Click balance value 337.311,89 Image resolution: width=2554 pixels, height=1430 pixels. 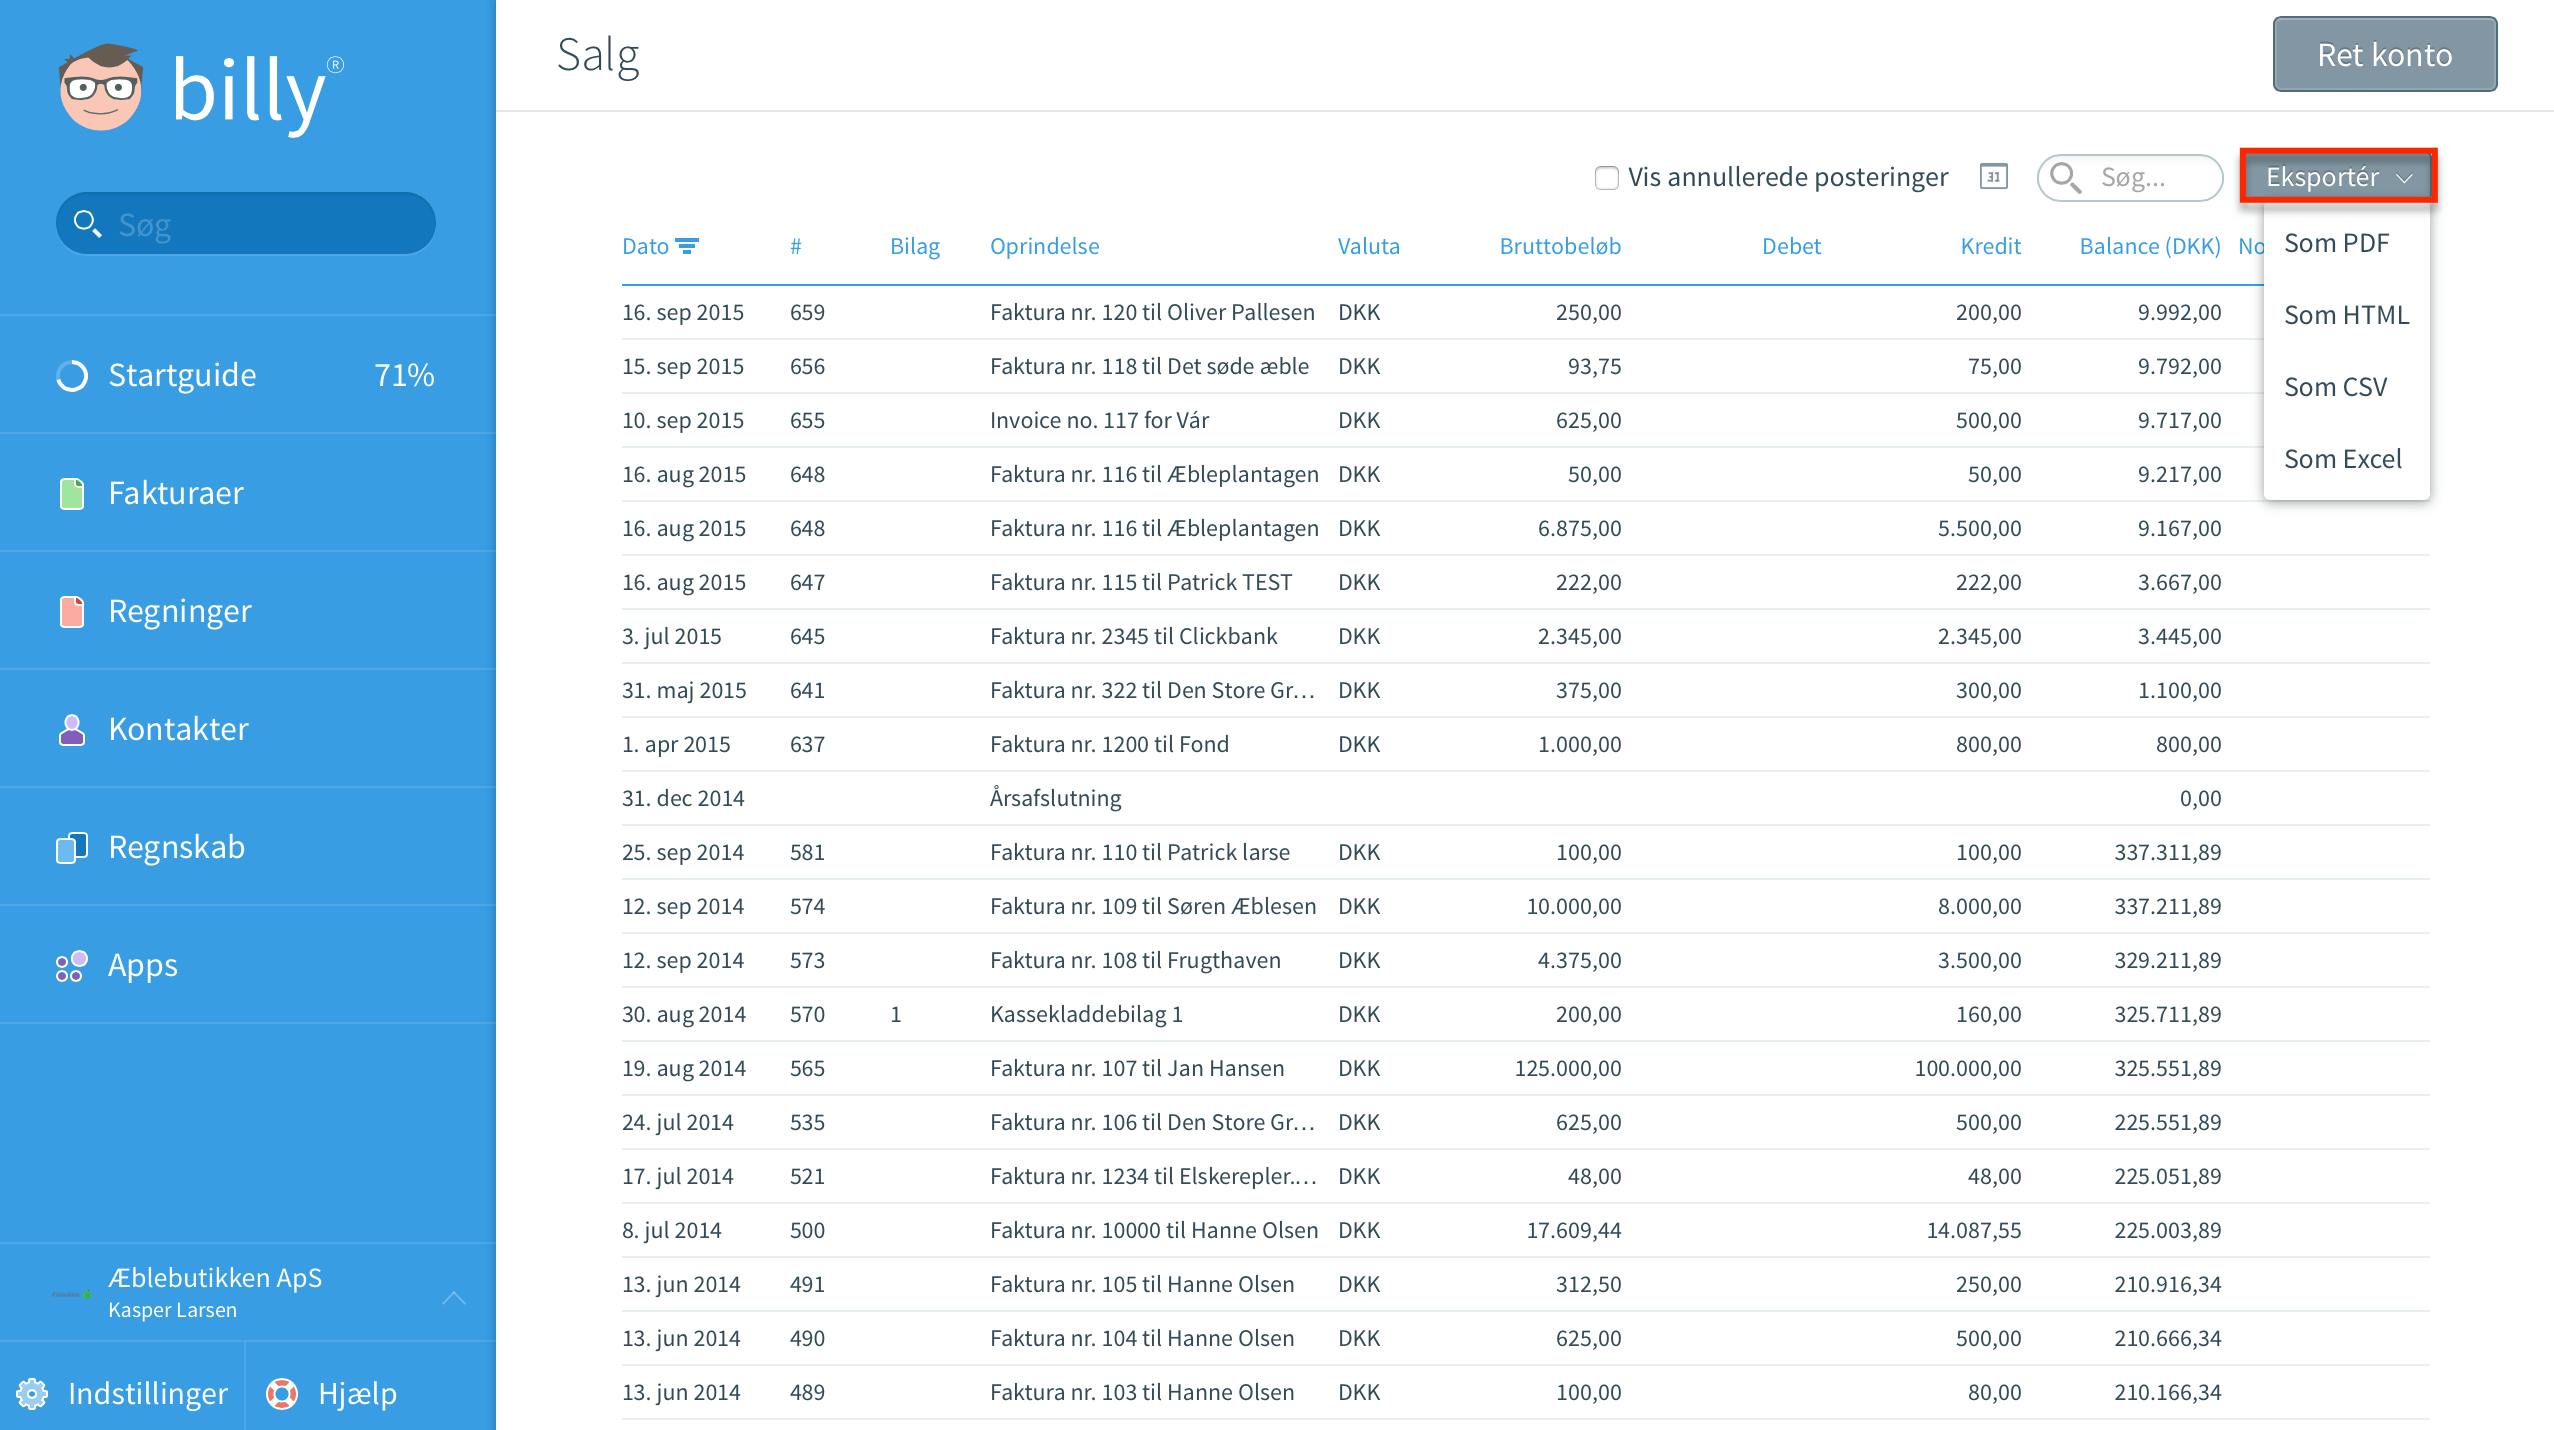point(2167,852)
